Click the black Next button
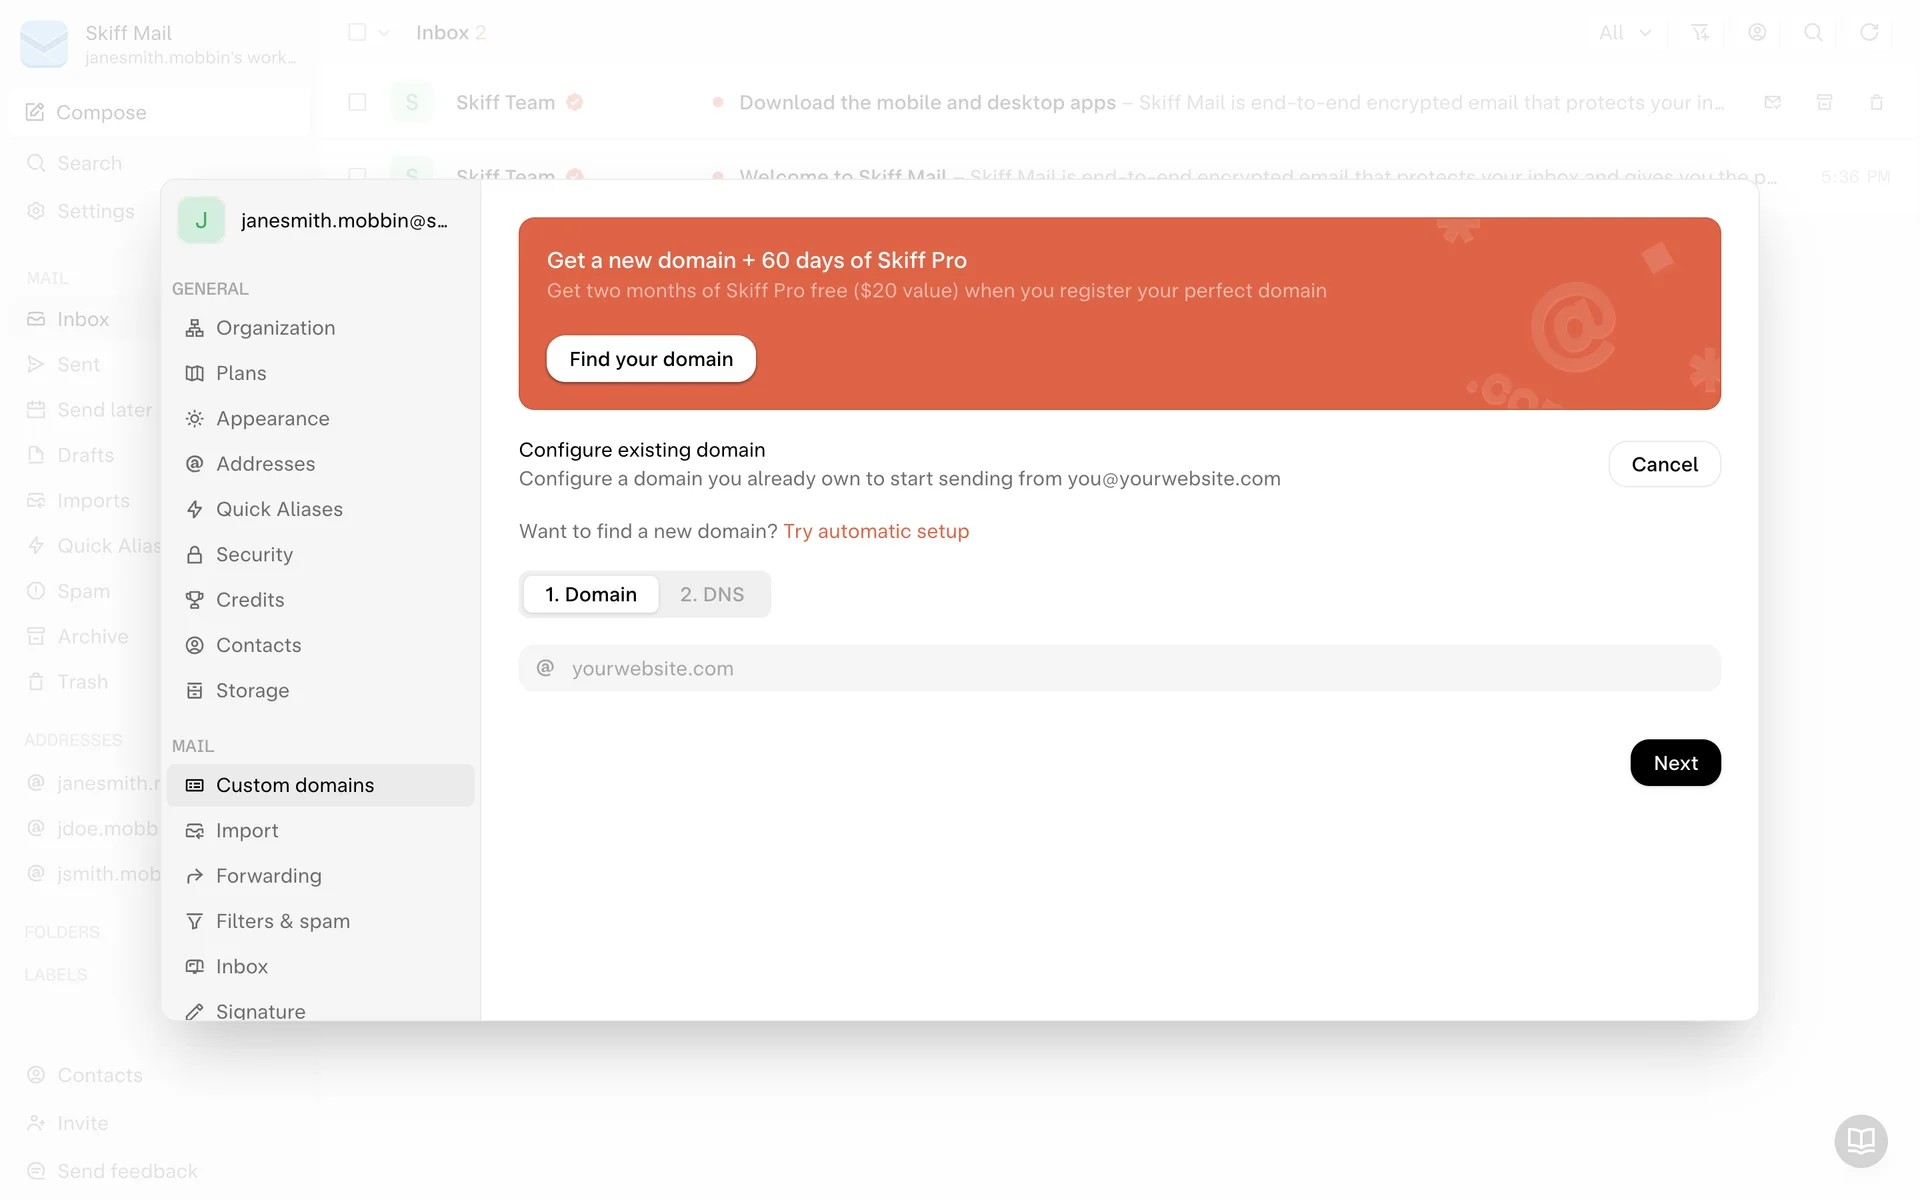Viewport: 1920px width, 1200px height. (x=1675, y=763)
